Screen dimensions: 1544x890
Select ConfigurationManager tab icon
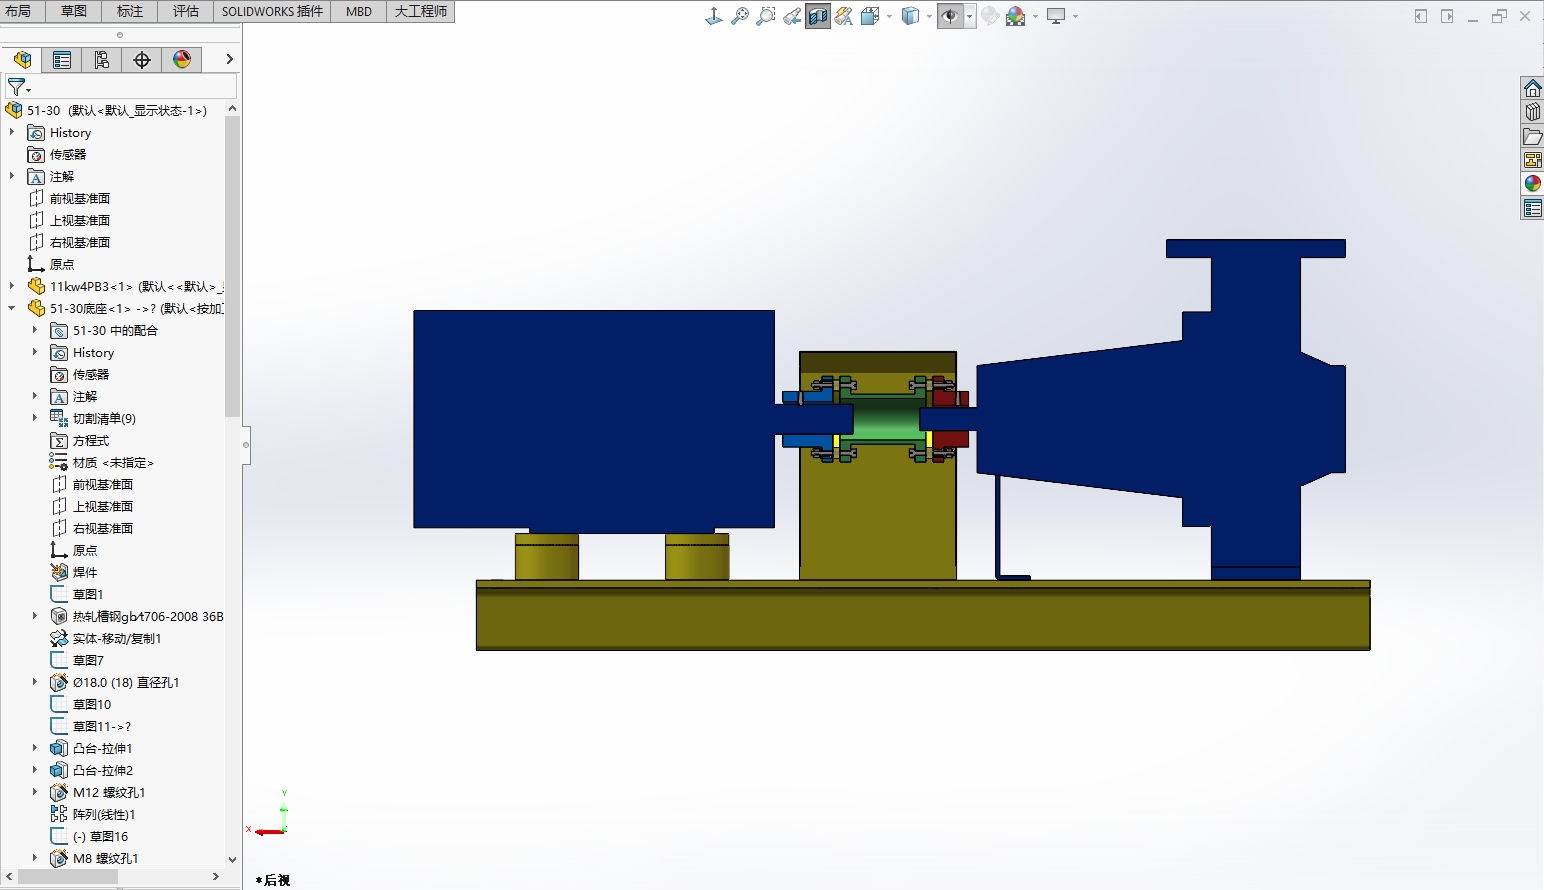102,60
